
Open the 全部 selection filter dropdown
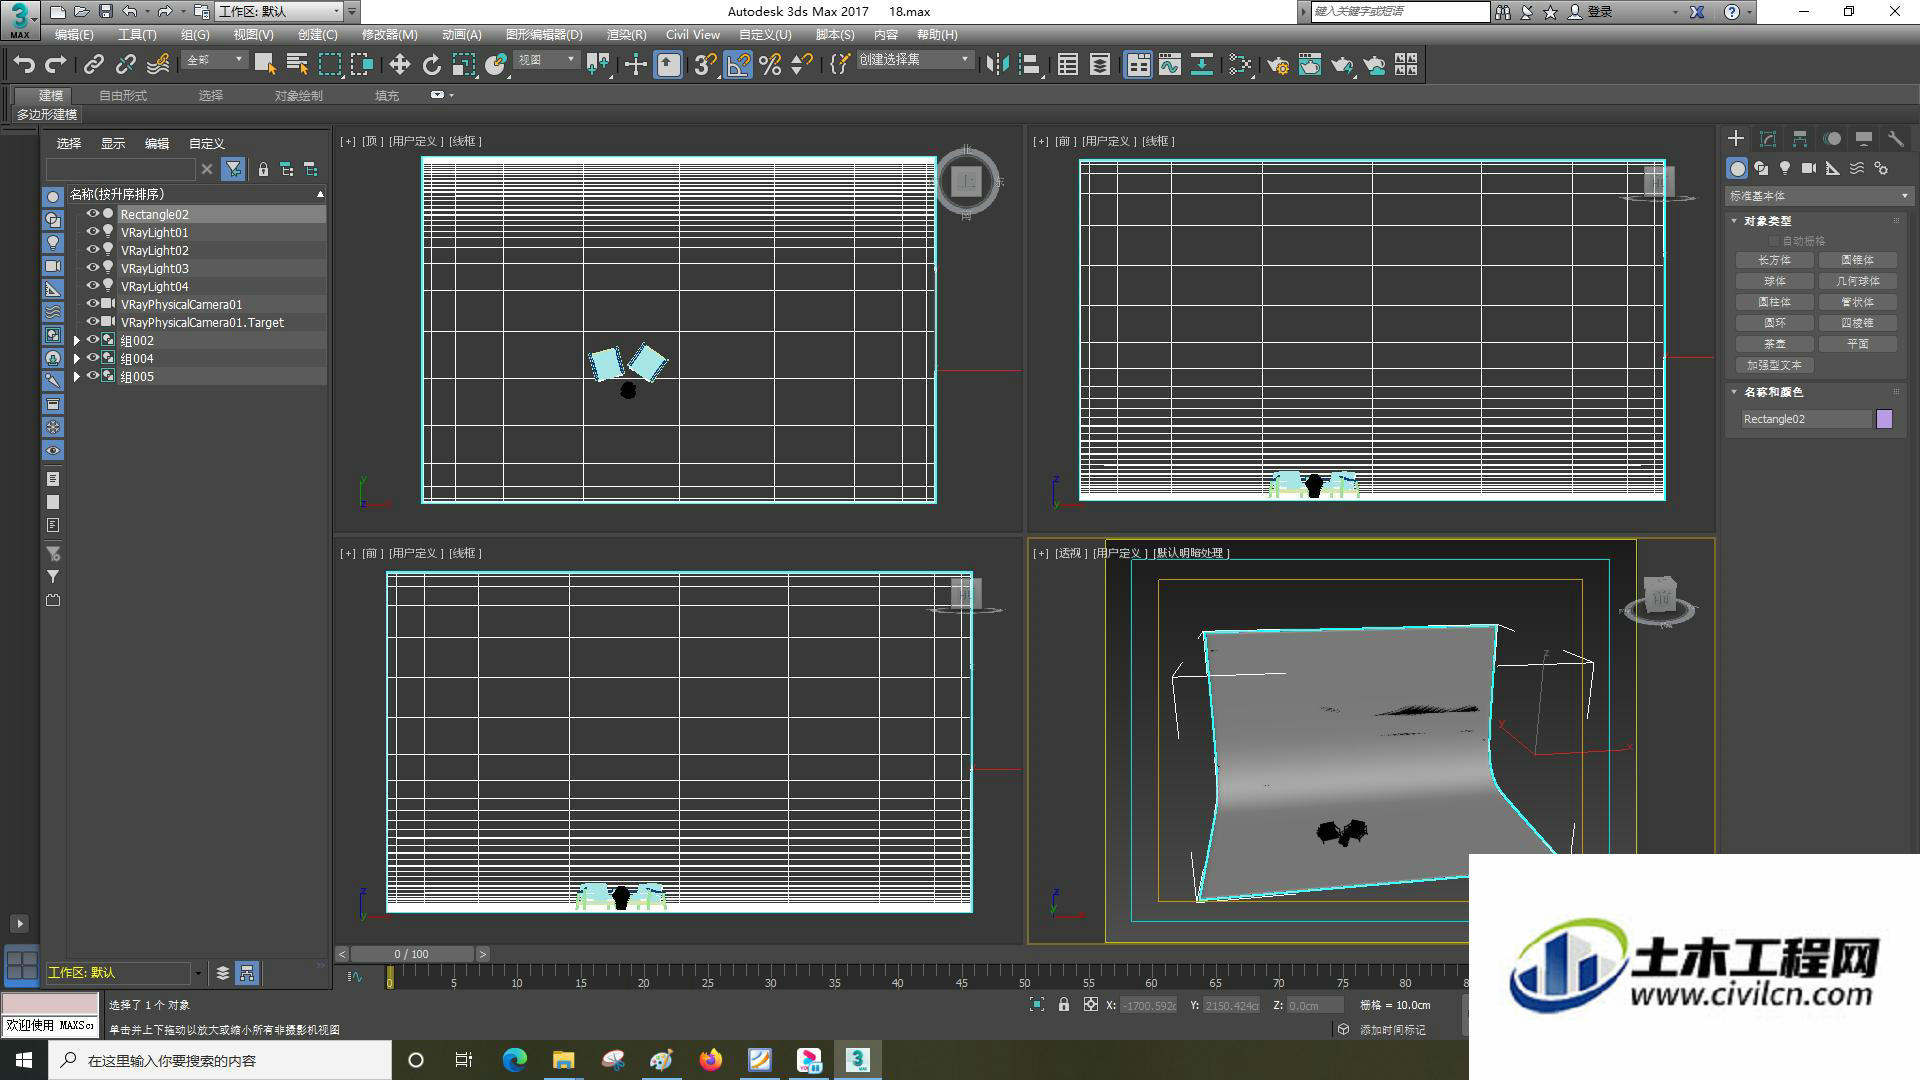pos(215,60)
